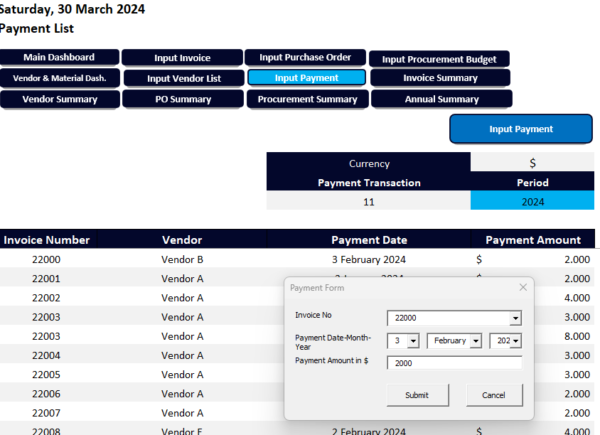The height and width of the screenshot is (435, 600).
Task: Open Input Procurement Budget page
Action: pos(440,59)
